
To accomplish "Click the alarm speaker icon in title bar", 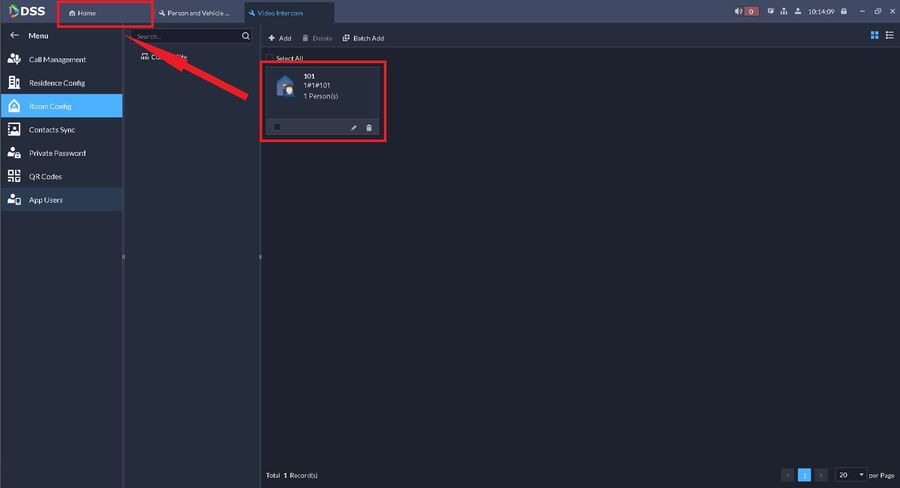I will [x=738, y=11].
